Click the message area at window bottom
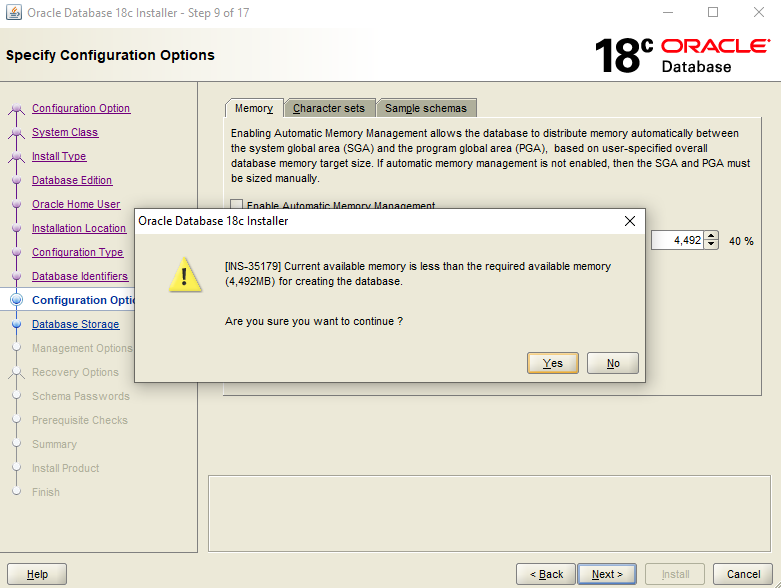Viewport: 781px width, 588px height. (x=489, y=513)
